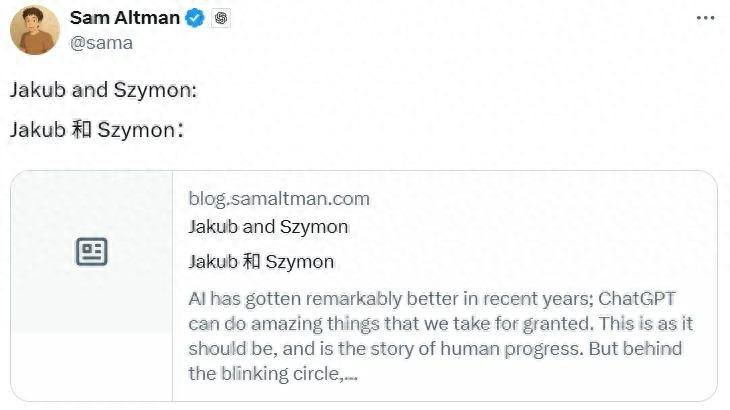Click the card title "Jakub and Szymon"

pyautogui.click(x=268, y=227)
